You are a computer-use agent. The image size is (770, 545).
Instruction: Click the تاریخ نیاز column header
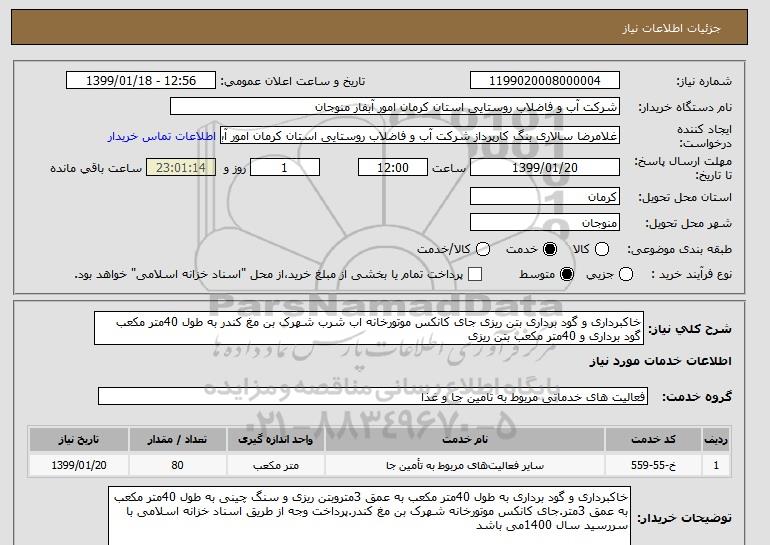click(79, 439)
